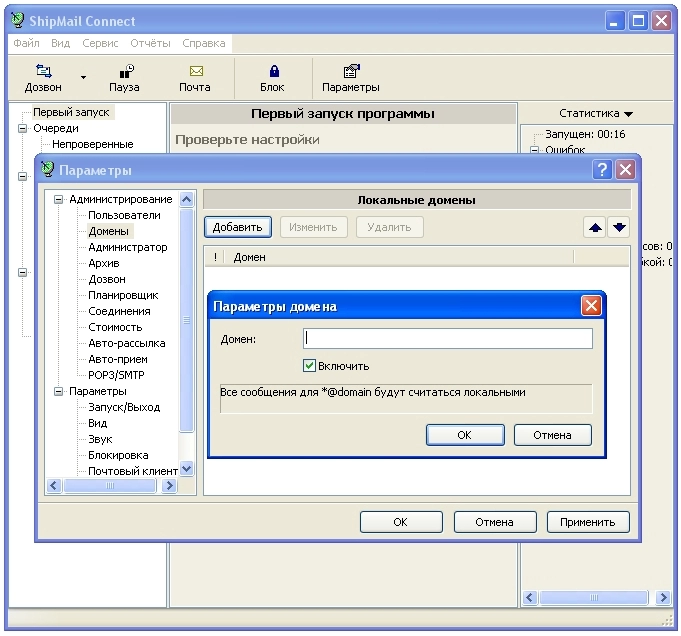Screen dimensions: 681x636
Task: Select Первый запуск in main tree
Action: 71,113
